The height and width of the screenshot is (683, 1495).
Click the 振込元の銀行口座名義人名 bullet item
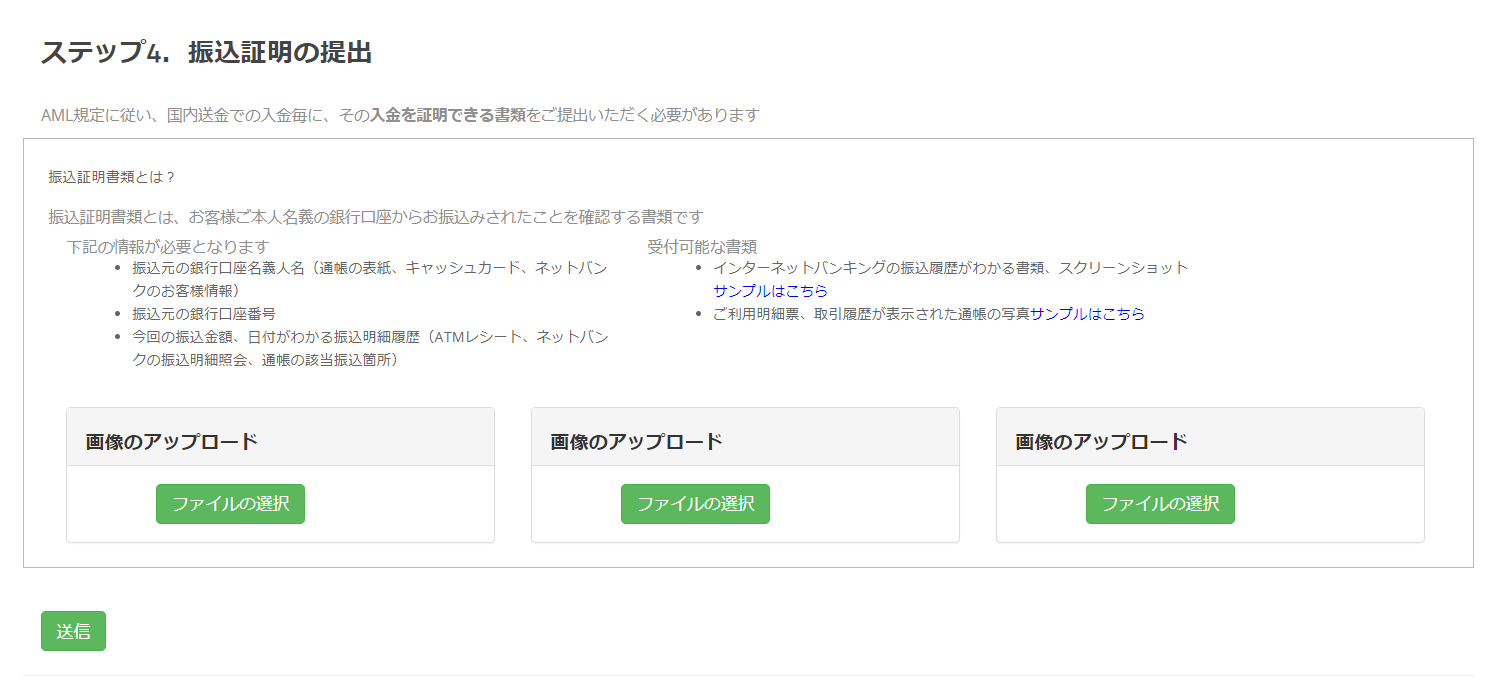[368, 269]
